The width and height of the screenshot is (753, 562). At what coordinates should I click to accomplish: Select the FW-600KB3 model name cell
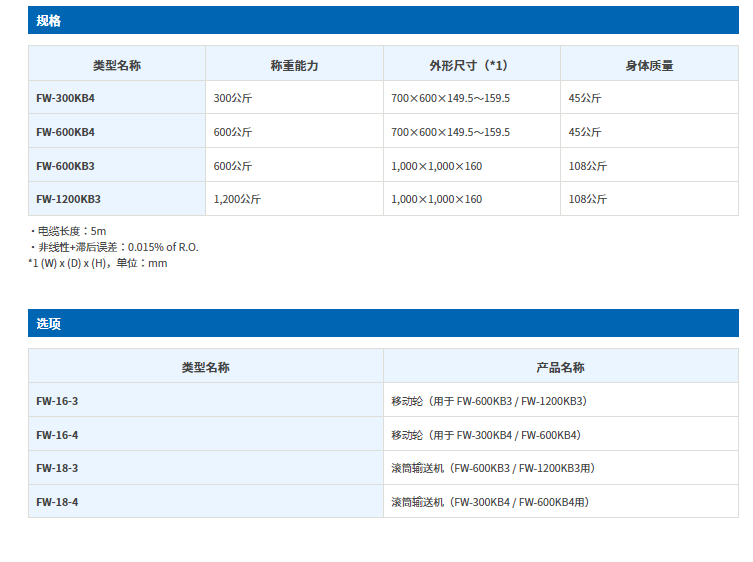click(117, 165)
